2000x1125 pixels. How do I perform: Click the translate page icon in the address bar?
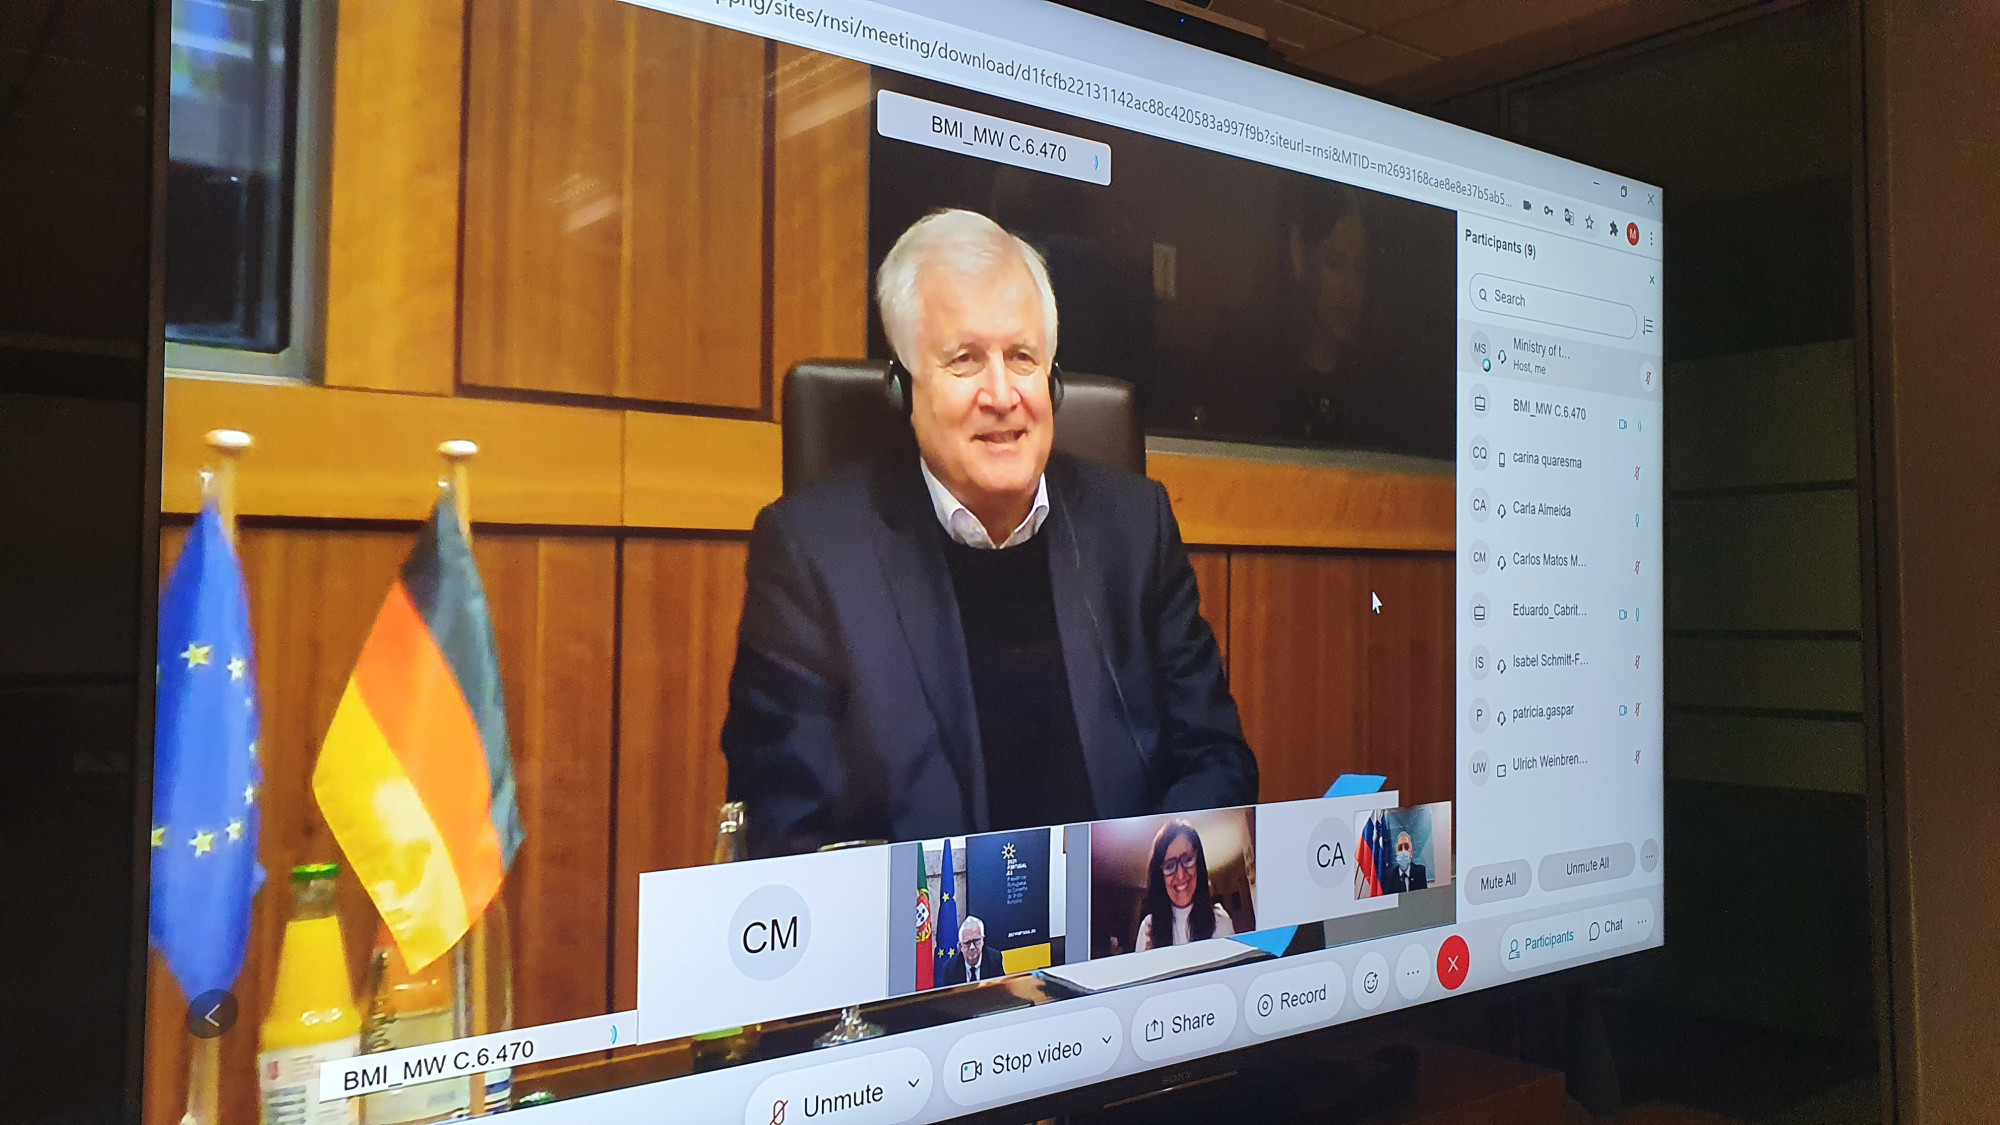click(1569, 217)
